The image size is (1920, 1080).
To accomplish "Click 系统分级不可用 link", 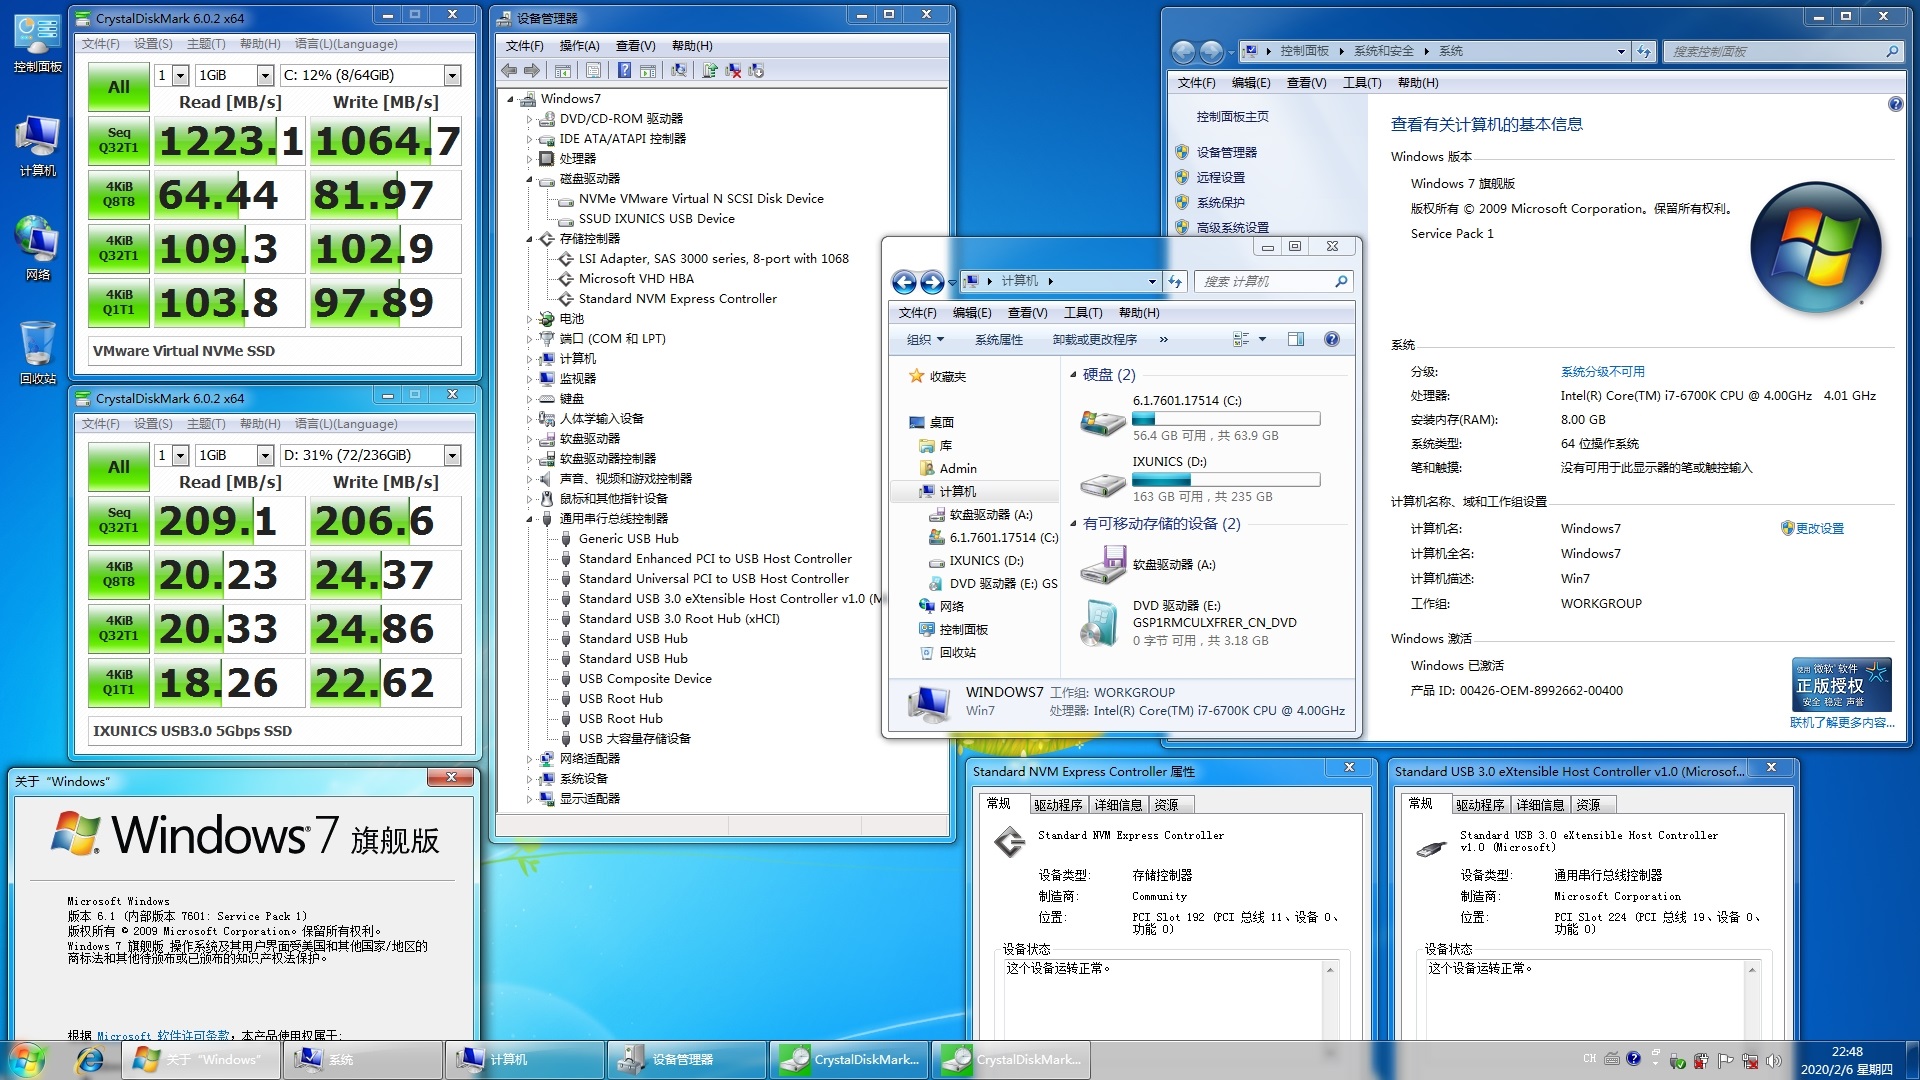I will point(1602,371).
